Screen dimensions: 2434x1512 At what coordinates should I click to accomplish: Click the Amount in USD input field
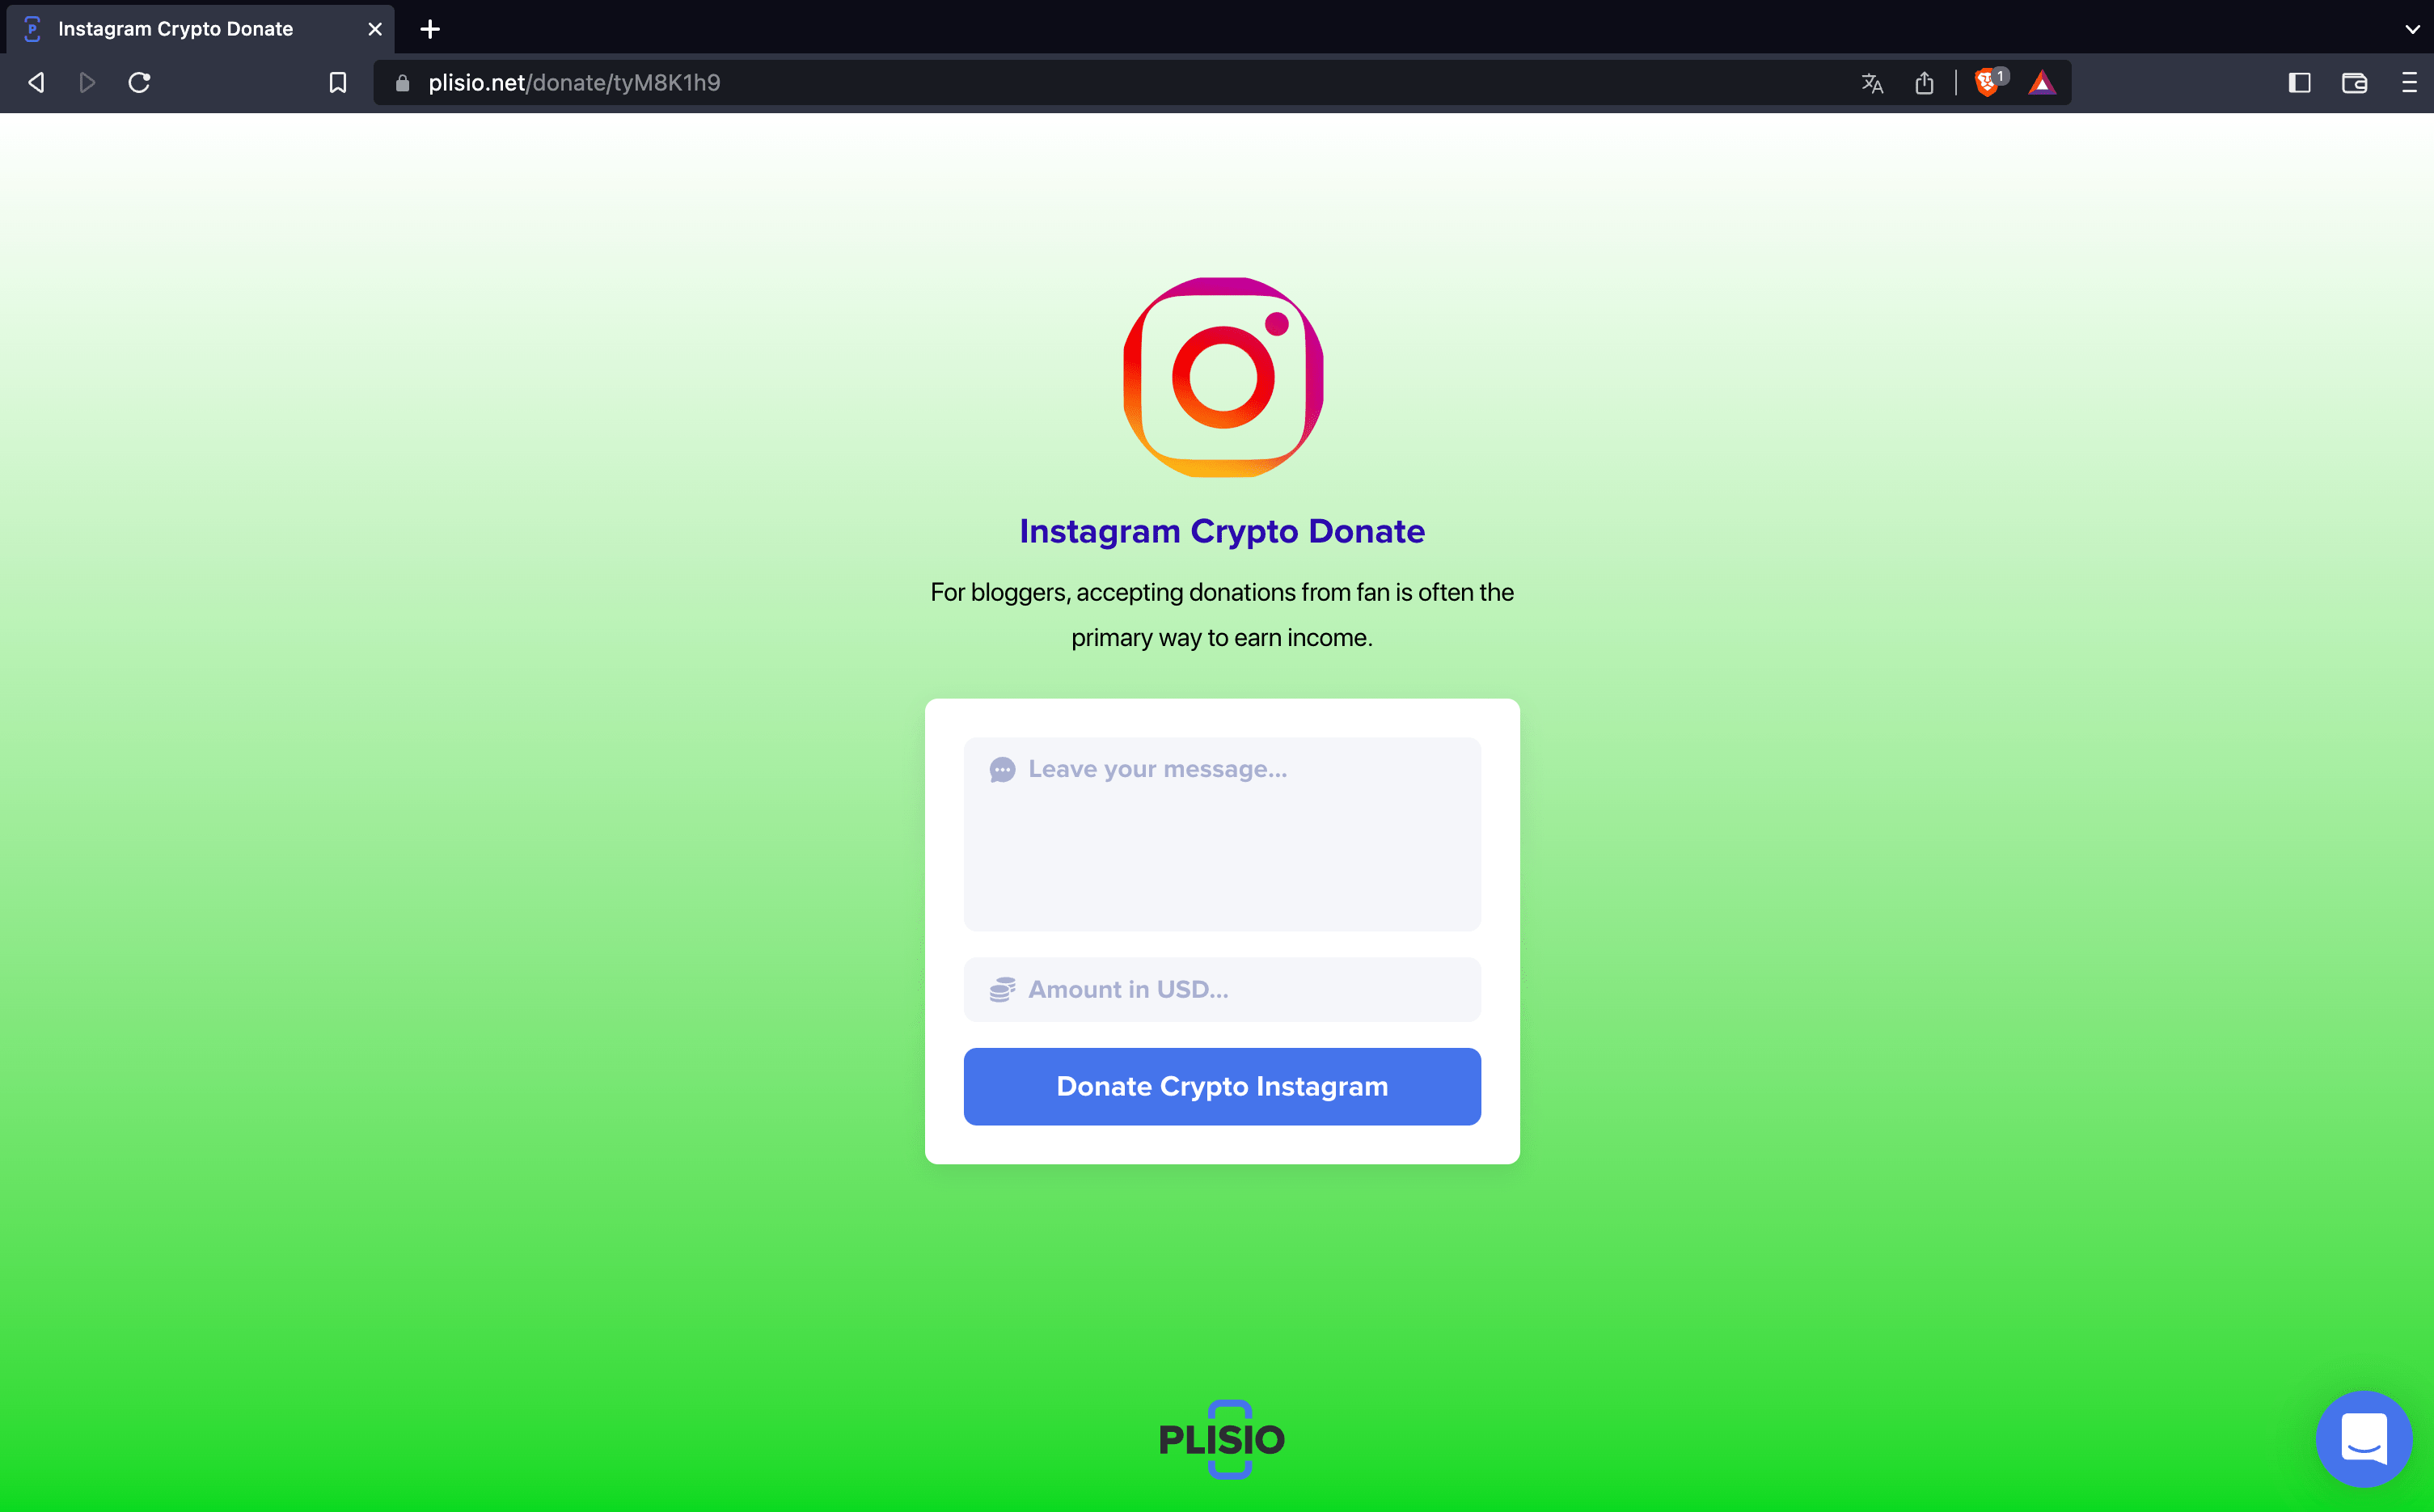pos(1221,988)
